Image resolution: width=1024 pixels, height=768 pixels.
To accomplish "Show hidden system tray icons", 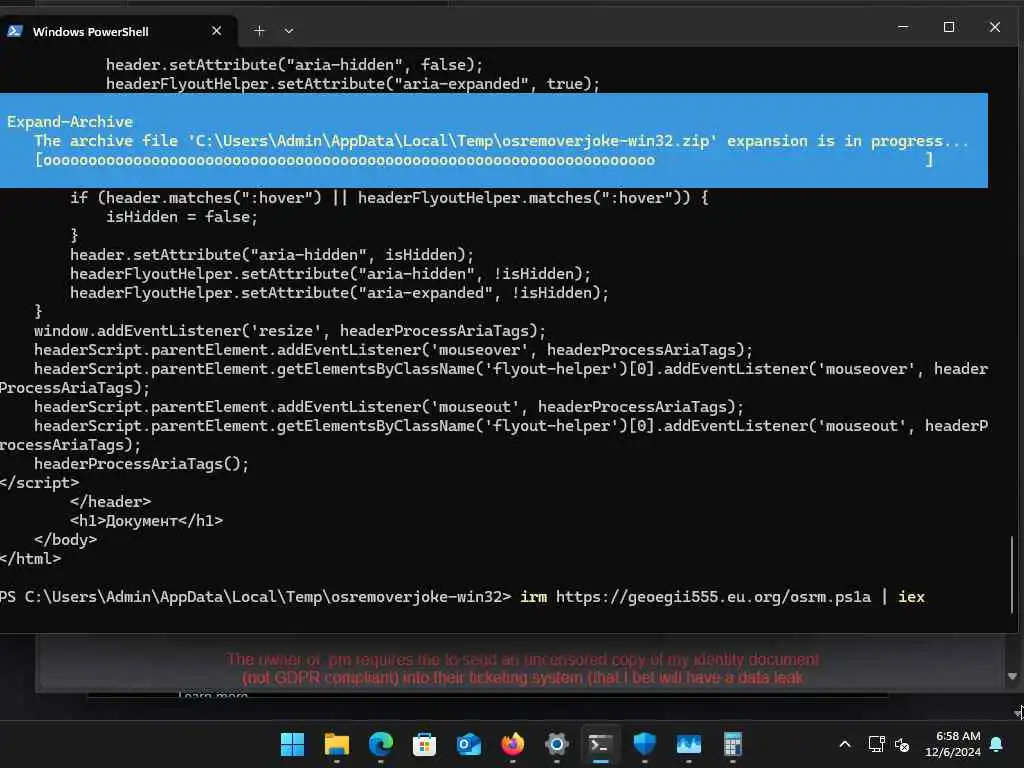I will coord(844,744).
